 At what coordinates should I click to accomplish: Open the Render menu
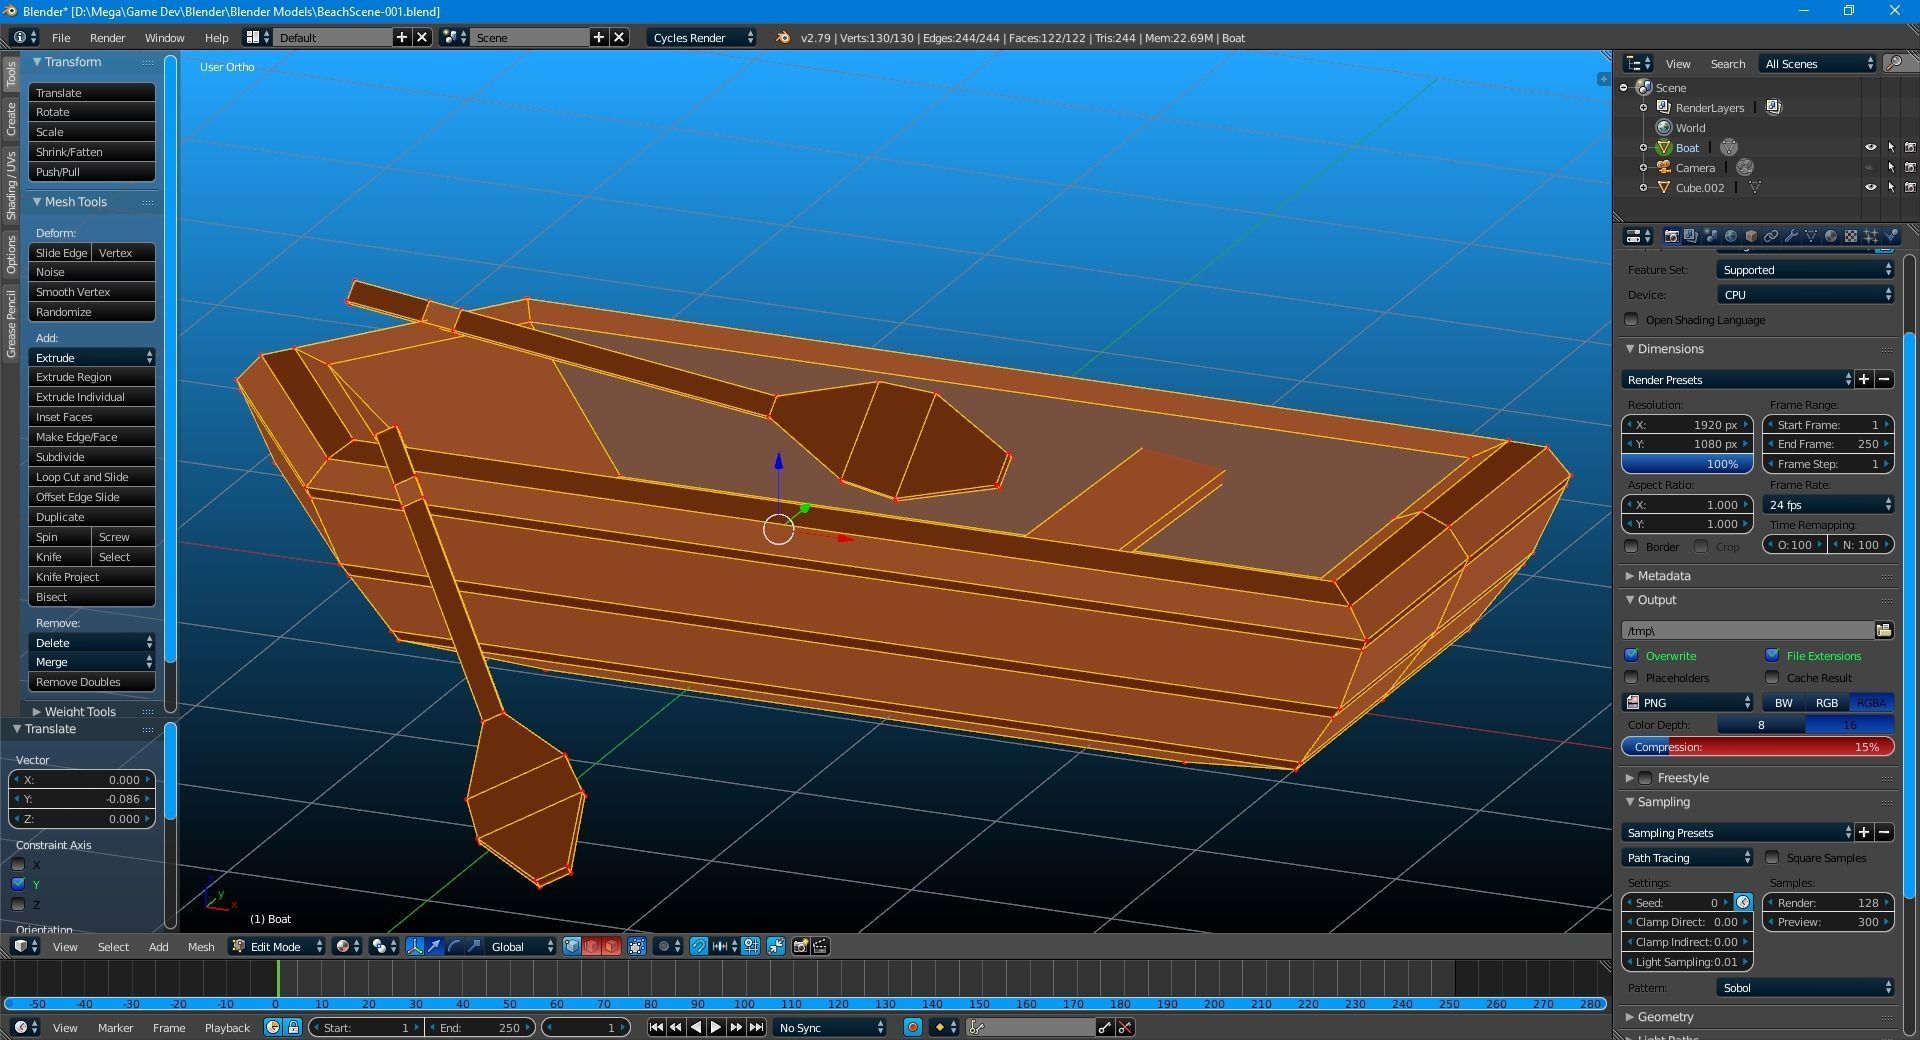pyautogui.click(x=107, y=37)
